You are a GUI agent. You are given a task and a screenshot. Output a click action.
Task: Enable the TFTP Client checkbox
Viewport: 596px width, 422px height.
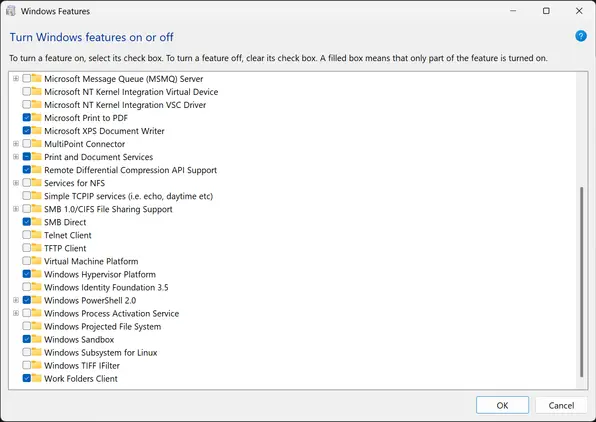tap(27, 248)
